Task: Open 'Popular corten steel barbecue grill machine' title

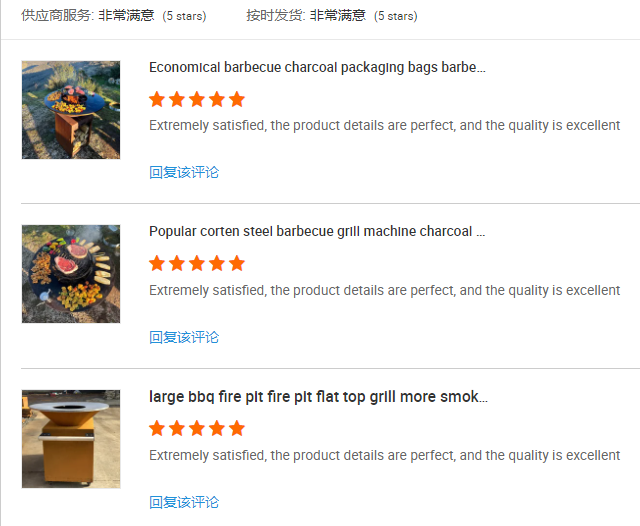Action: (317, 232)
